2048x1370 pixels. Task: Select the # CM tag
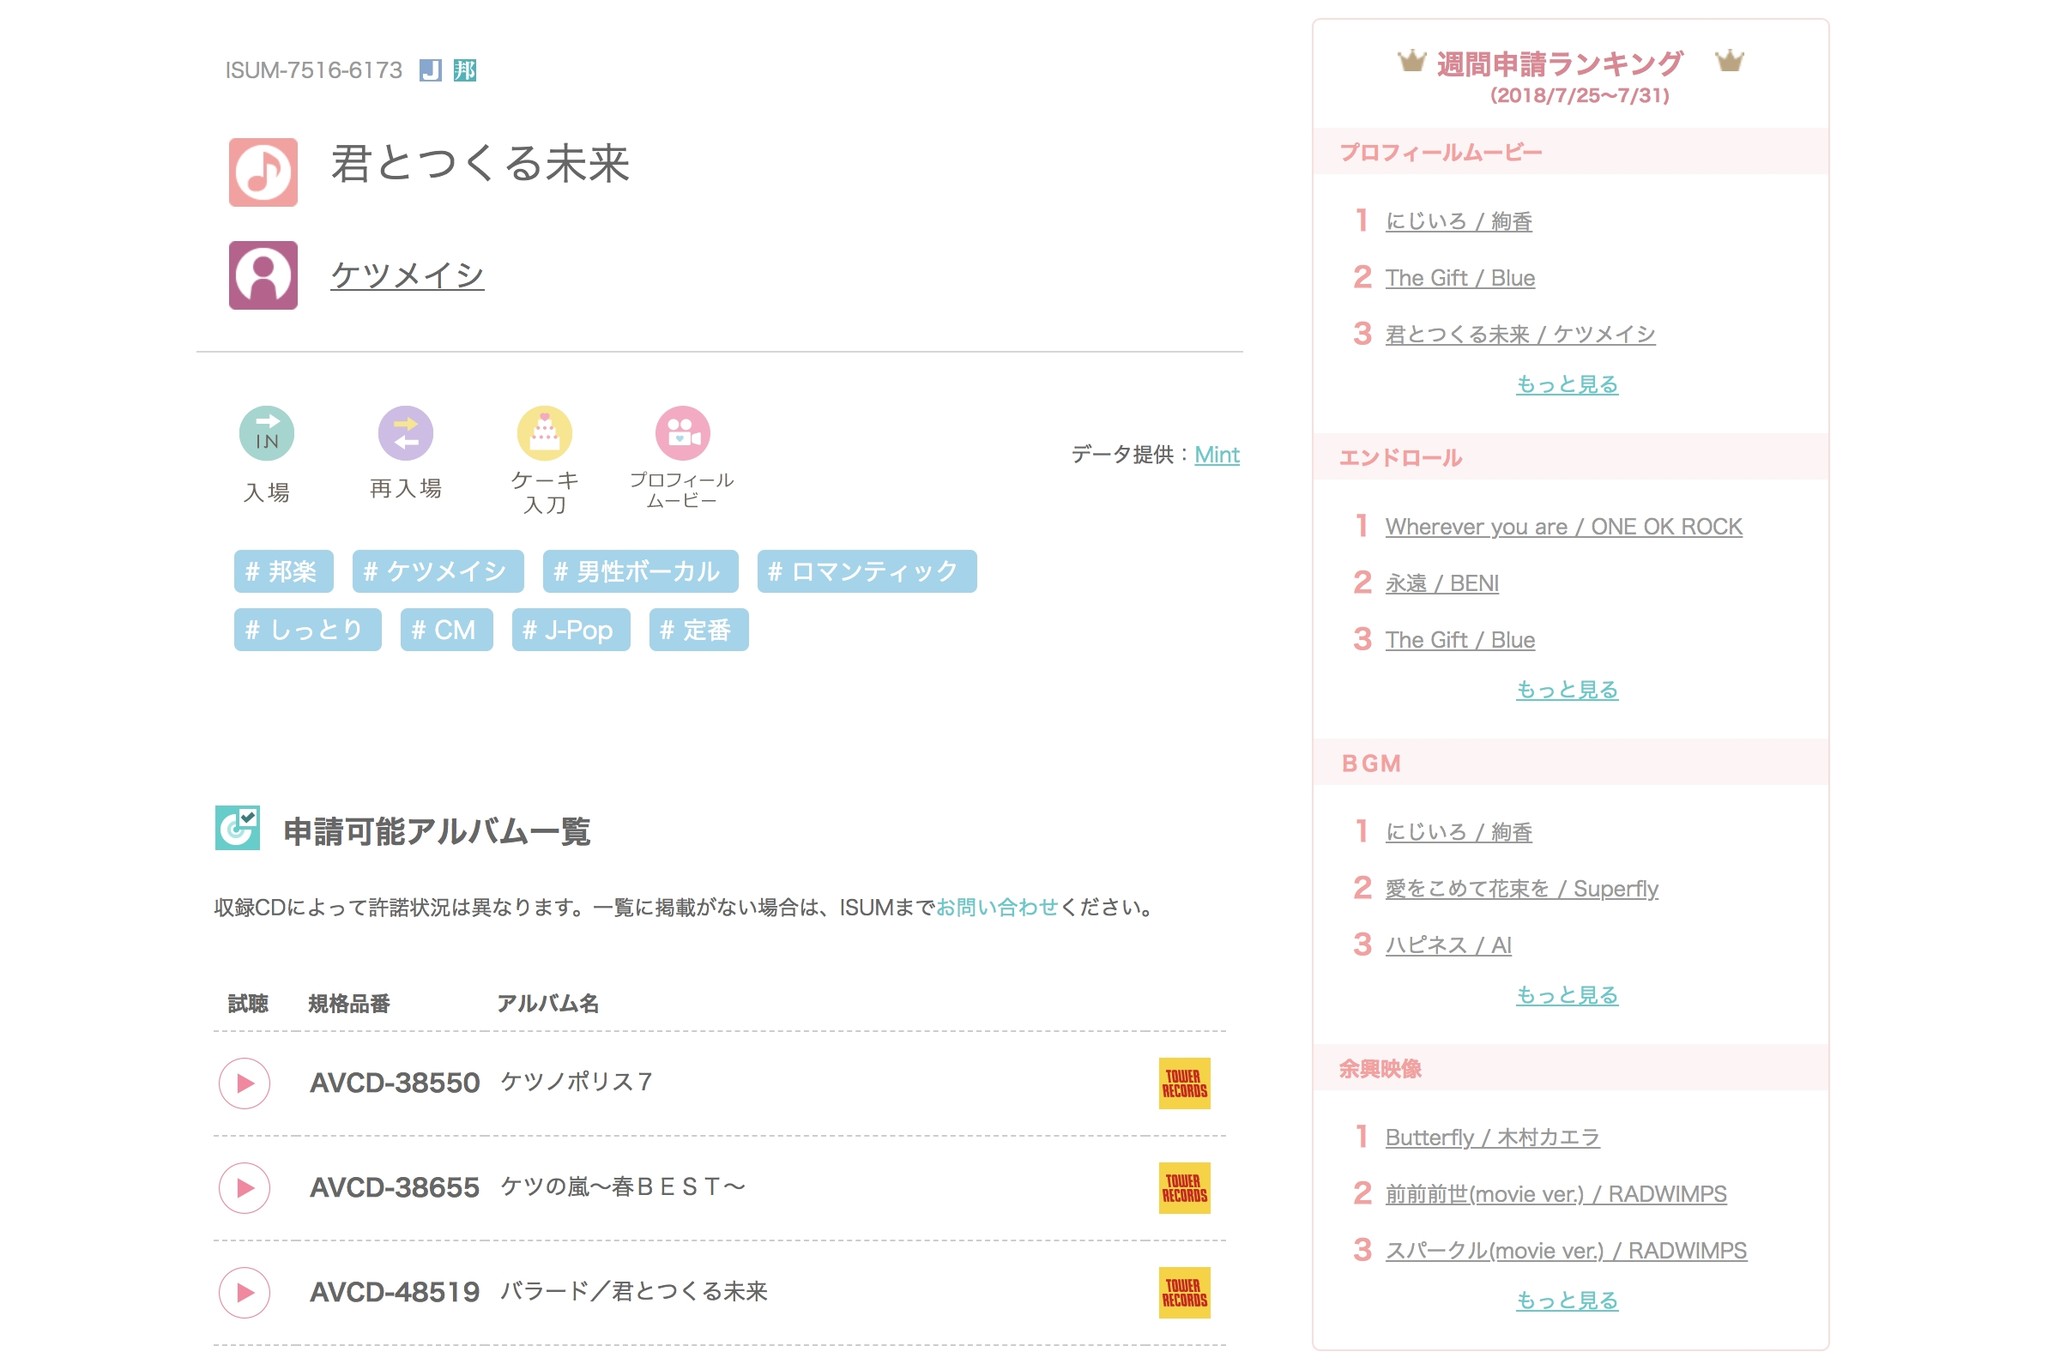tap(446, 630)
